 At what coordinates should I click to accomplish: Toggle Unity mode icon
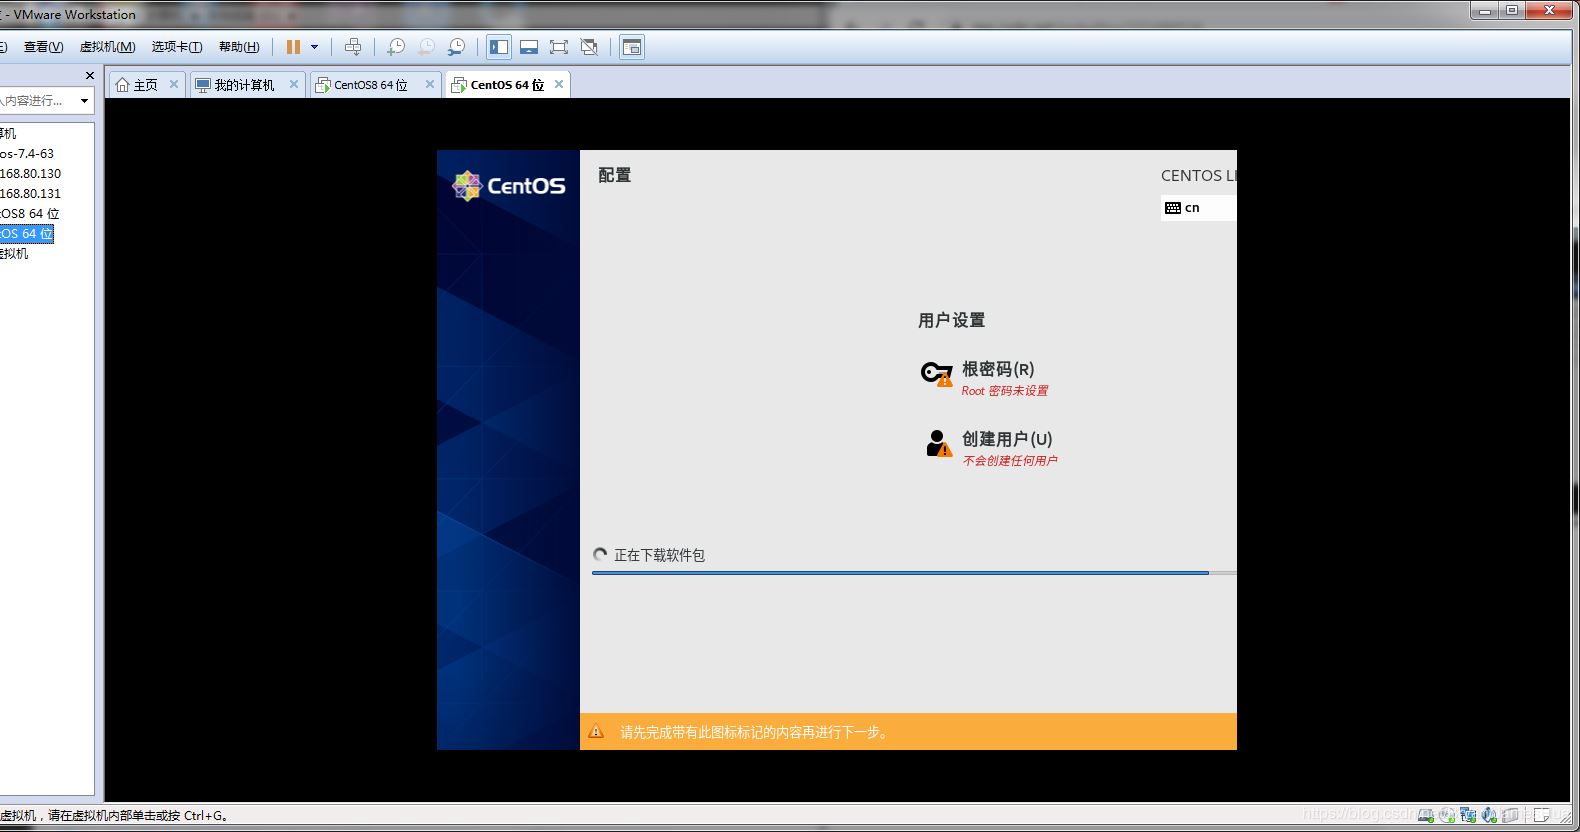589,47
